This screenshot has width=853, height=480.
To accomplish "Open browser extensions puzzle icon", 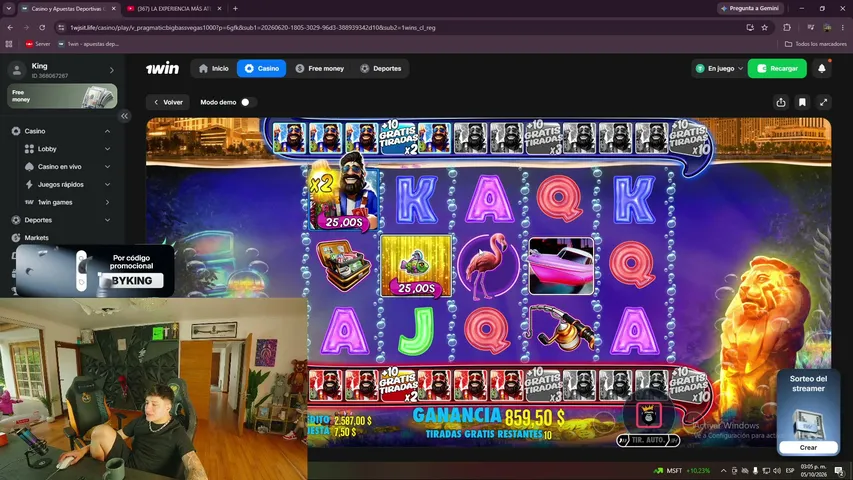I will 787,27.
